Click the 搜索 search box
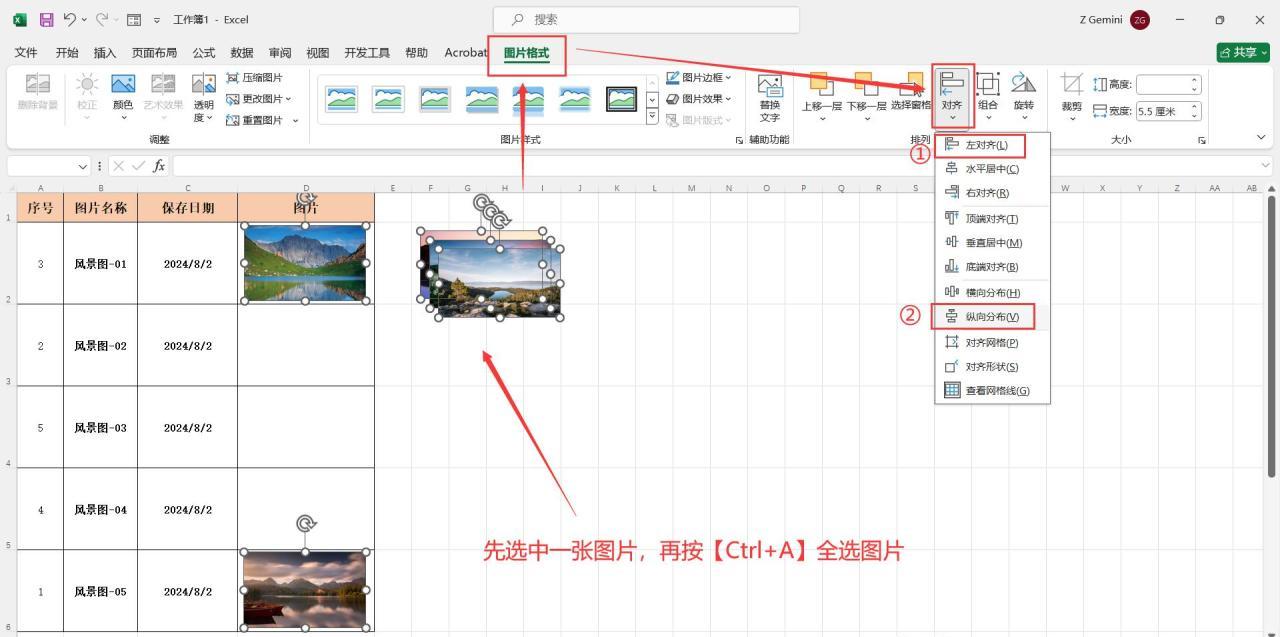Viewport: 1280px width, 637px height. [646, 20]
